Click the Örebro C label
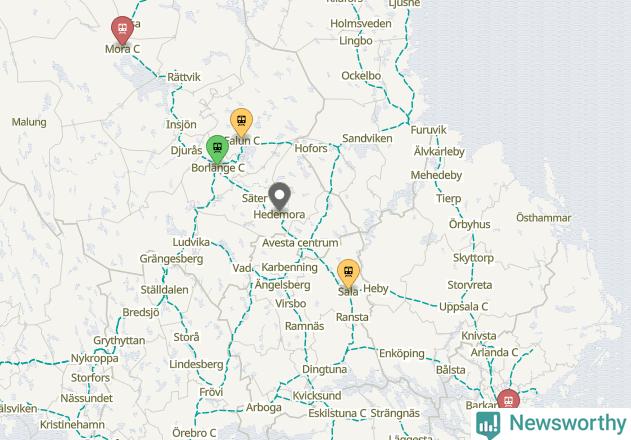631x440 pixels. [x=194, y=433]
